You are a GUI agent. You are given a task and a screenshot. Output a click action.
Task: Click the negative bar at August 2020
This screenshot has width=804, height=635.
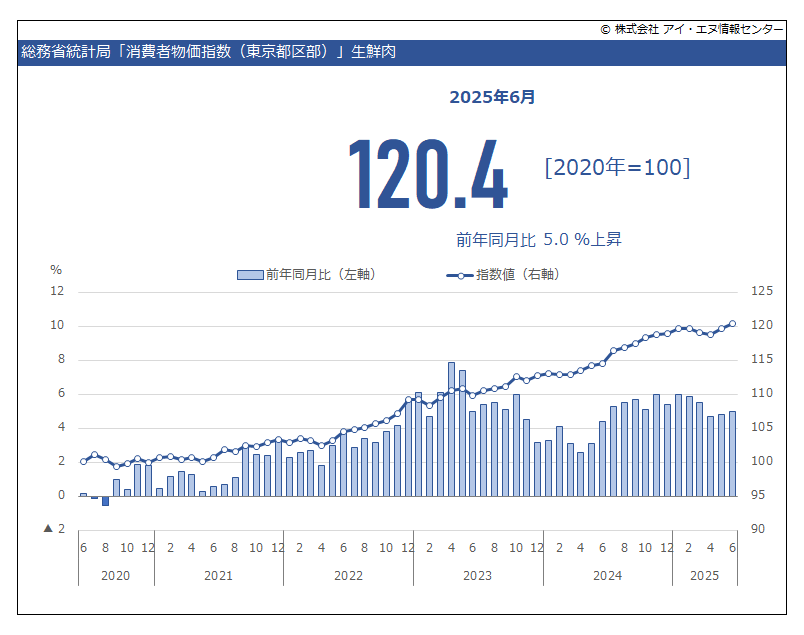[x=105, y=501]
